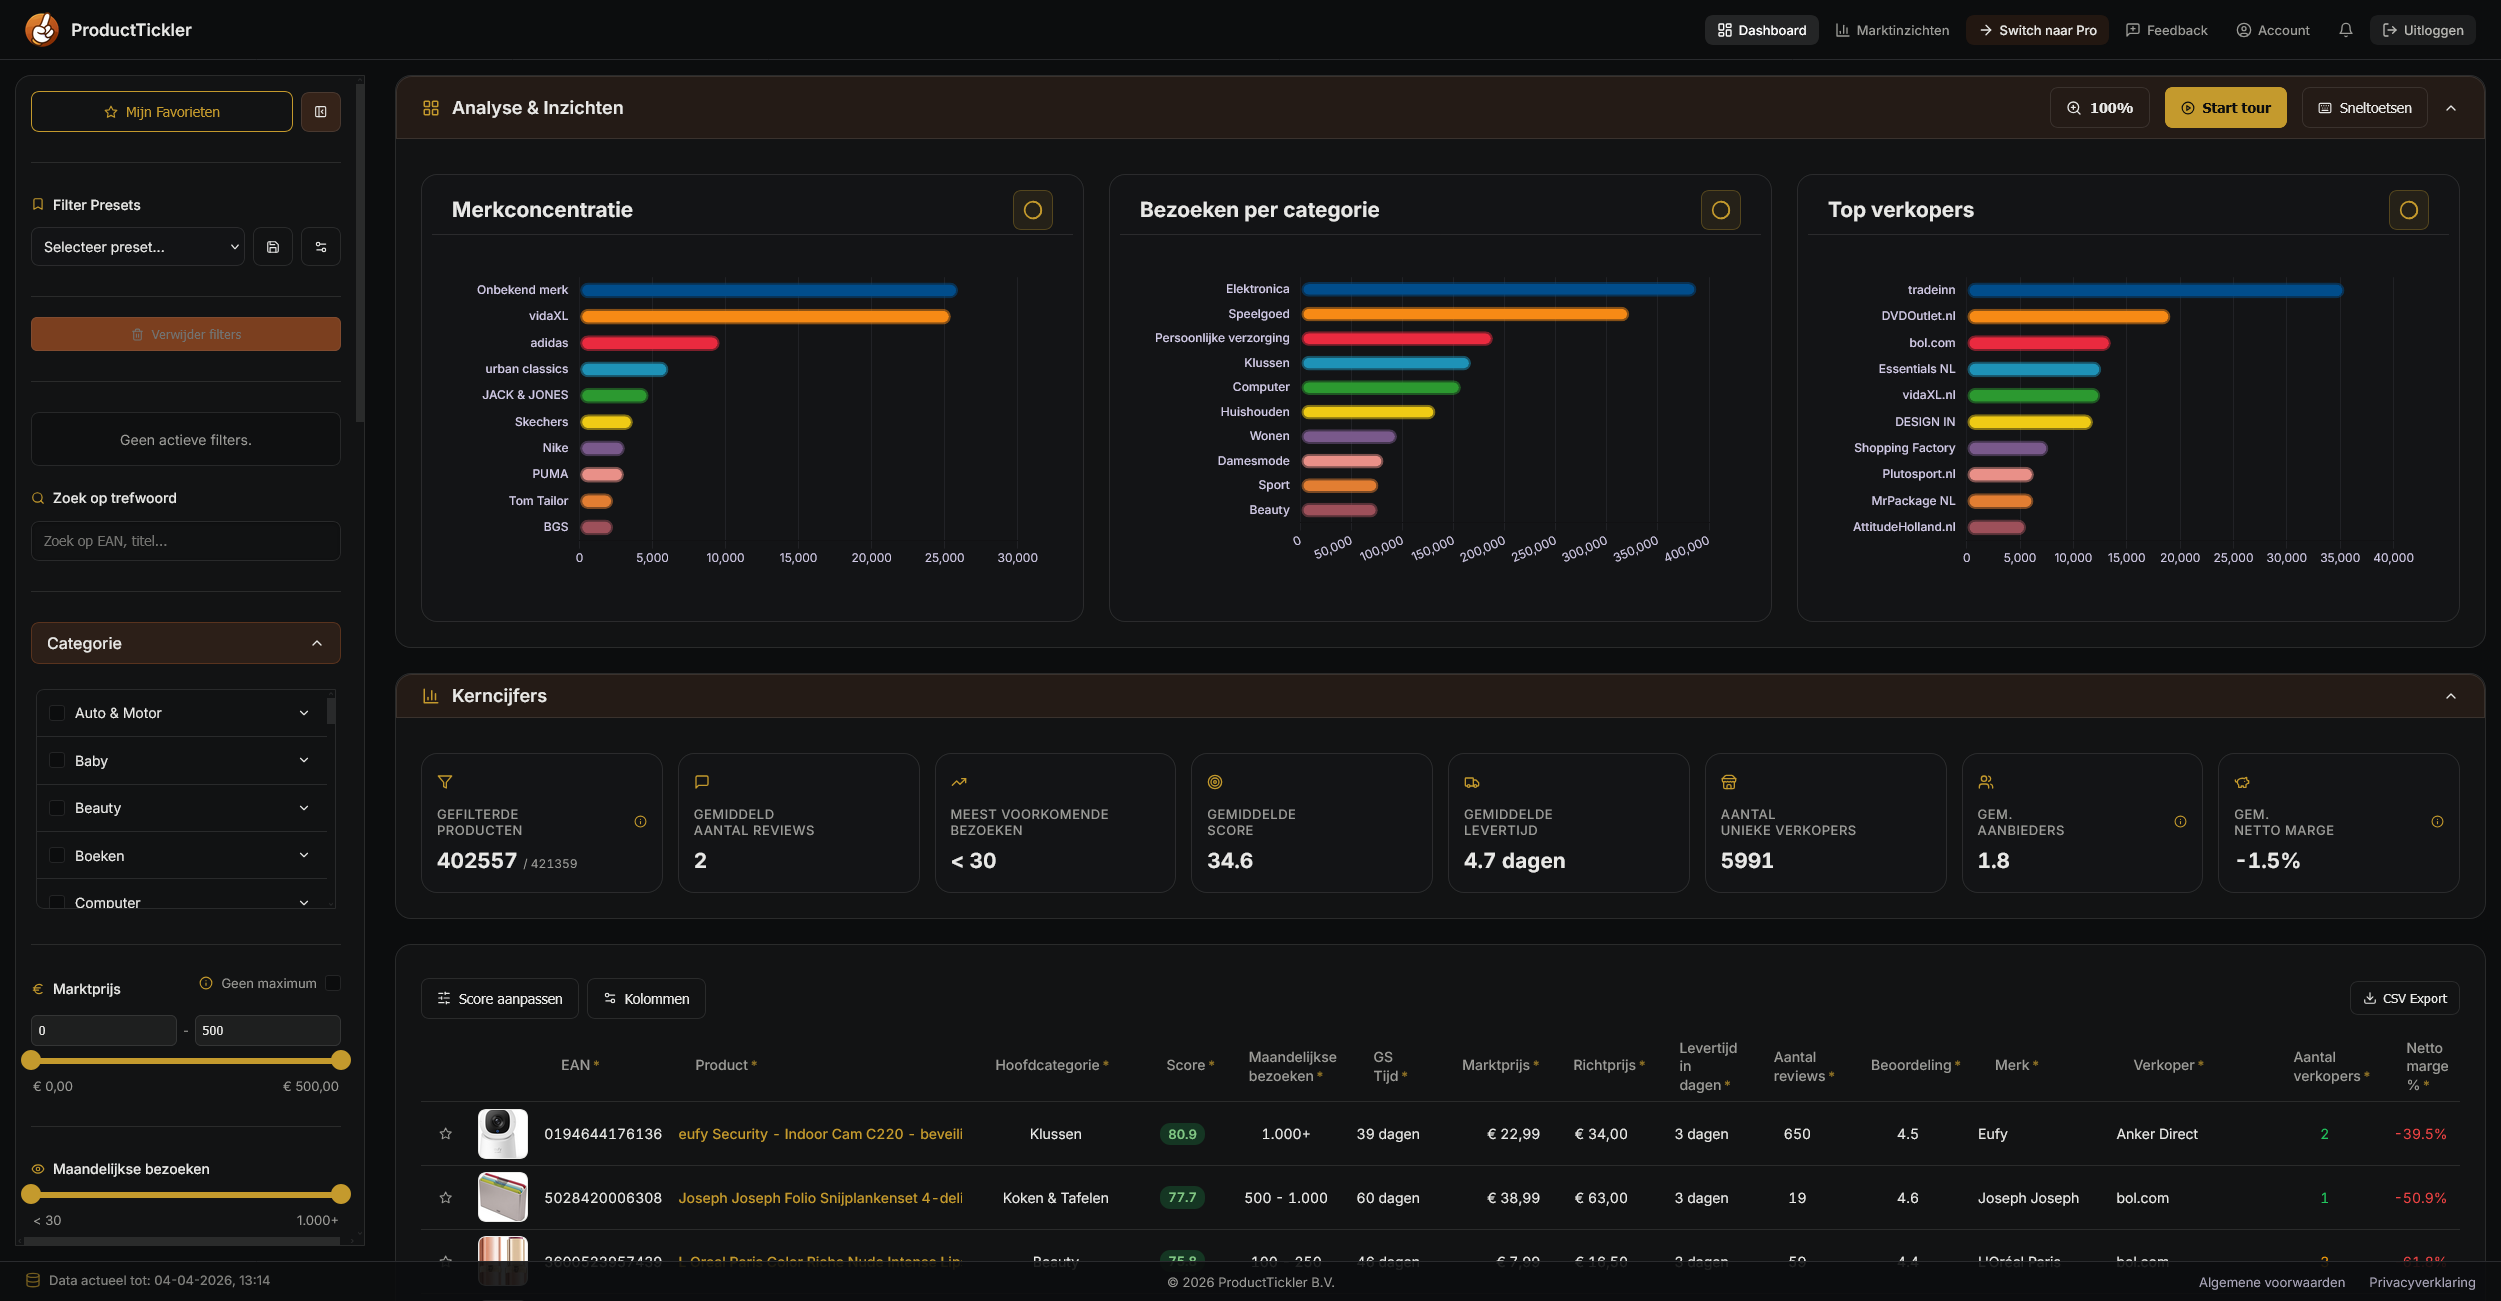Click the sidebar collapse panel icon

coord(321,112)
